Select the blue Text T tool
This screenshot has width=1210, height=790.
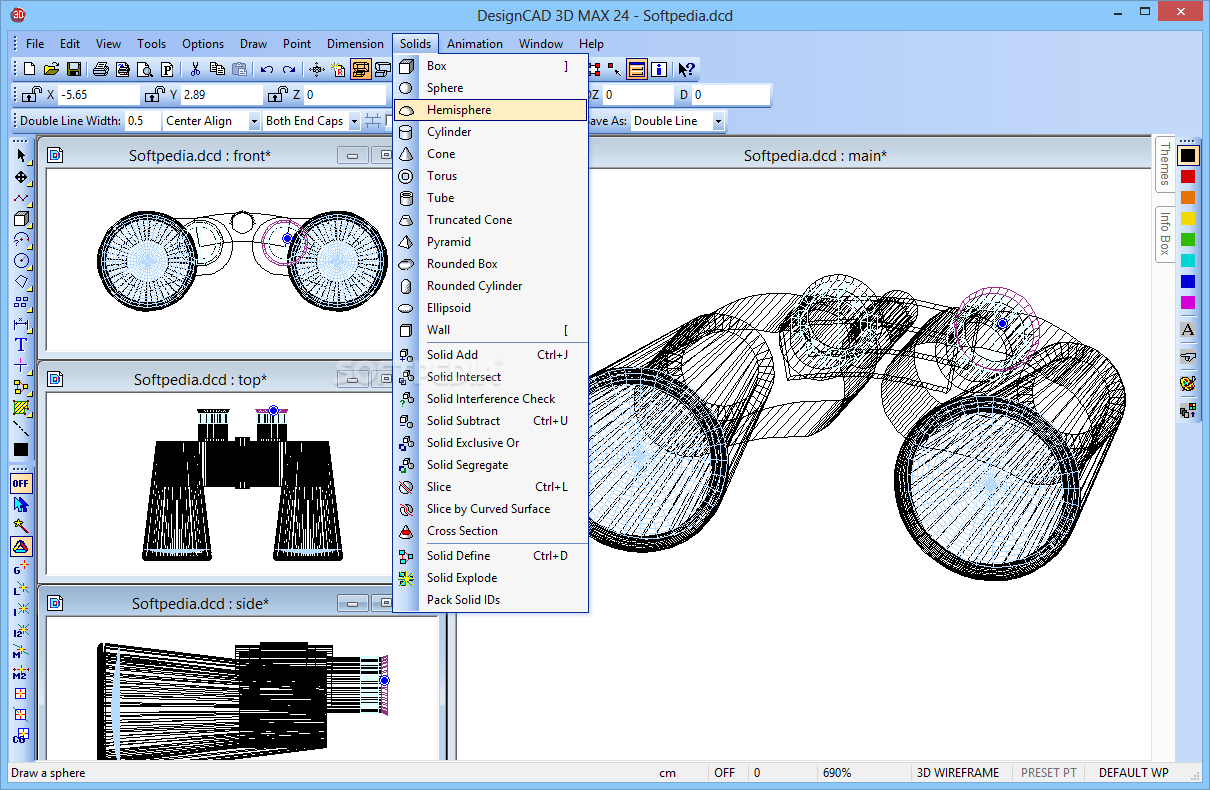[x=21, y=344]
